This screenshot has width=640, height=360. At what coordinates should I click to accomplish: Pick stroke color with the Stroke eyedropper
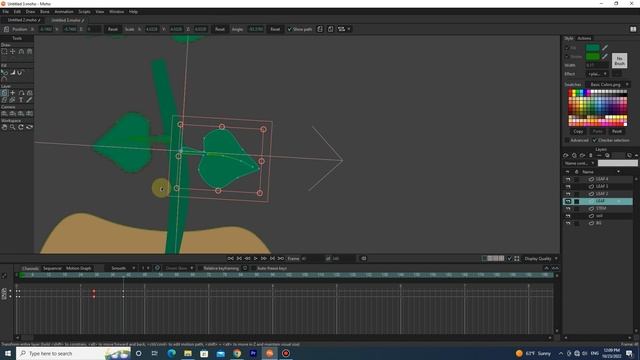pos(605,56)
